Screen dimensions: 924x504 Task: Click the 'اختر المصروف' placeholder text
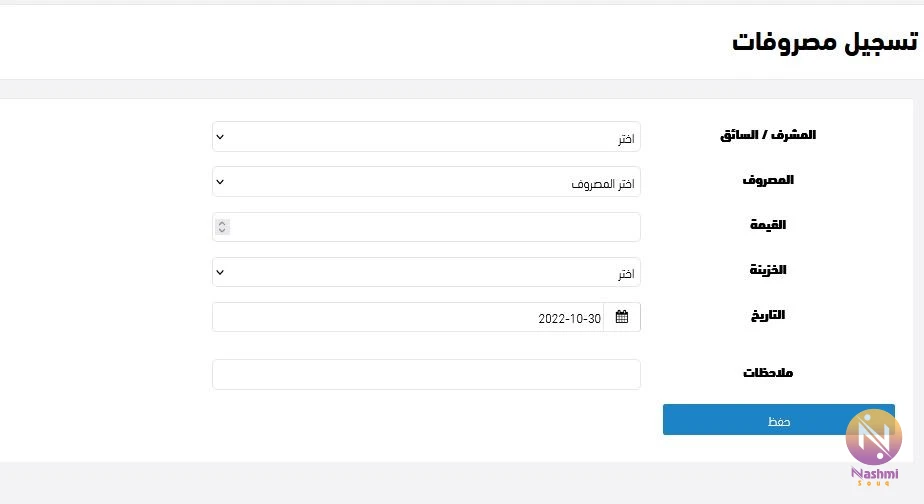pyautogui.click(x=602, y=184)
